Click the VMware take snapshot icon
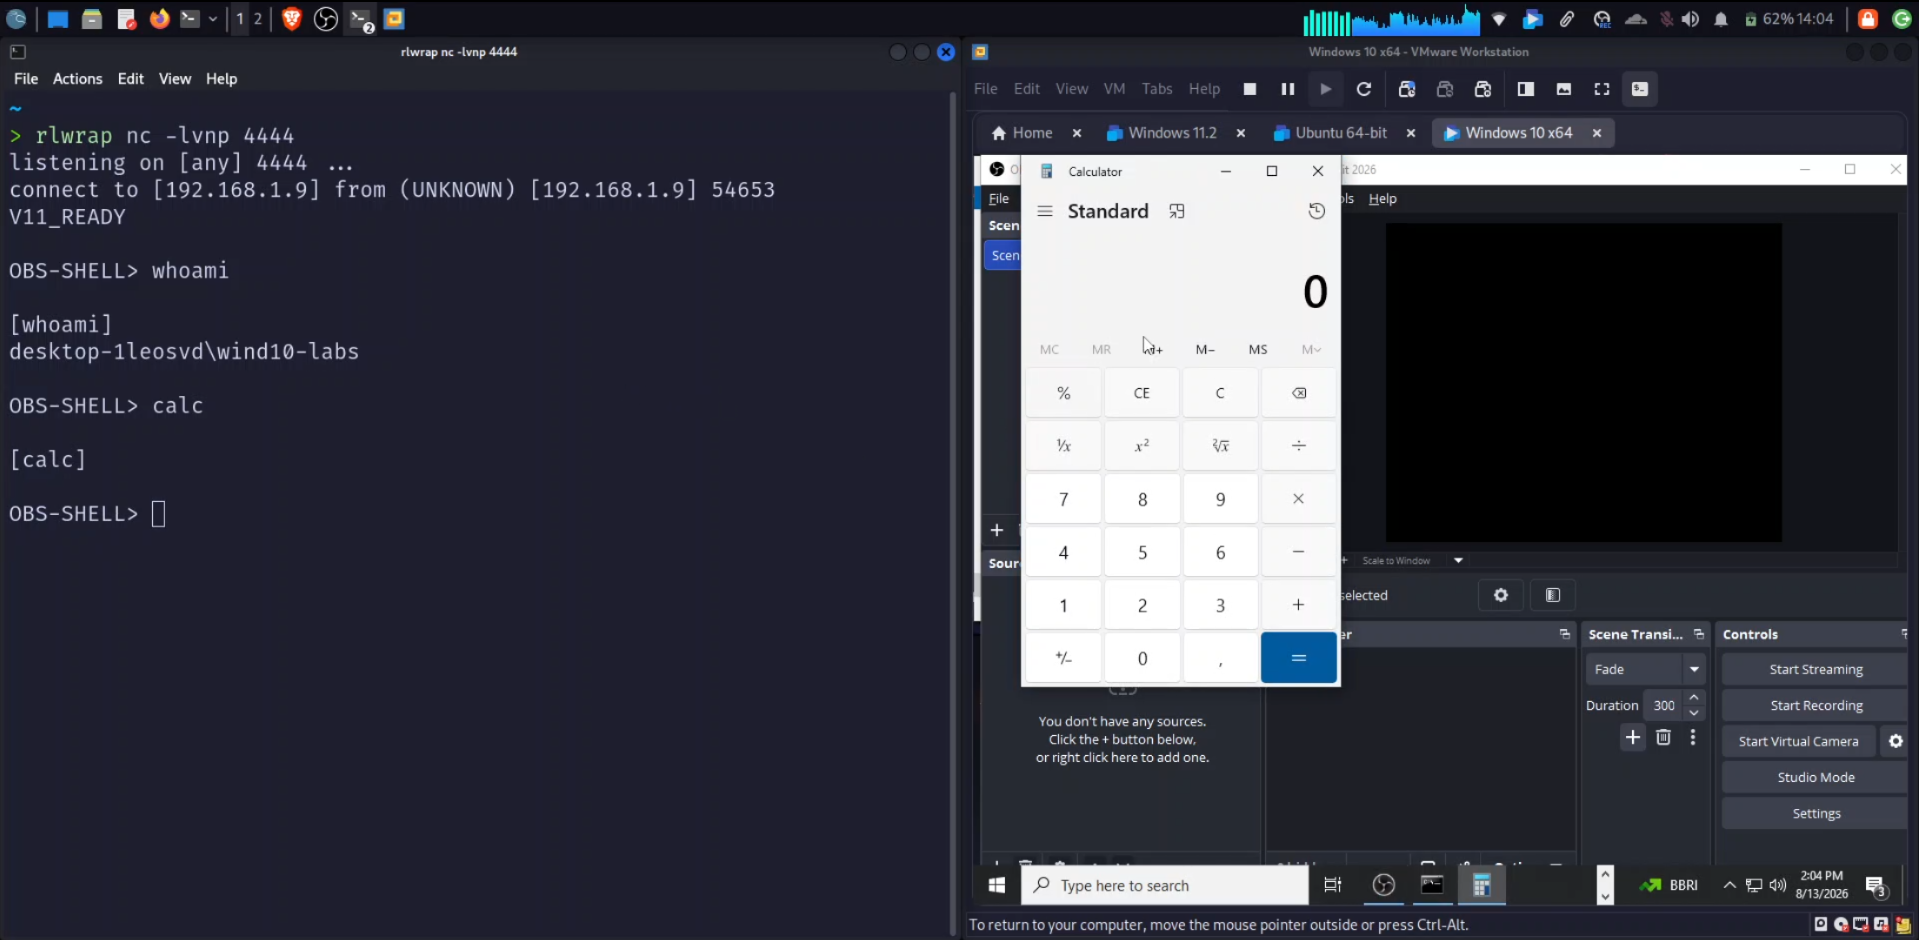The height and width of the screenshot is (940, 1919). coord(1407,89)
